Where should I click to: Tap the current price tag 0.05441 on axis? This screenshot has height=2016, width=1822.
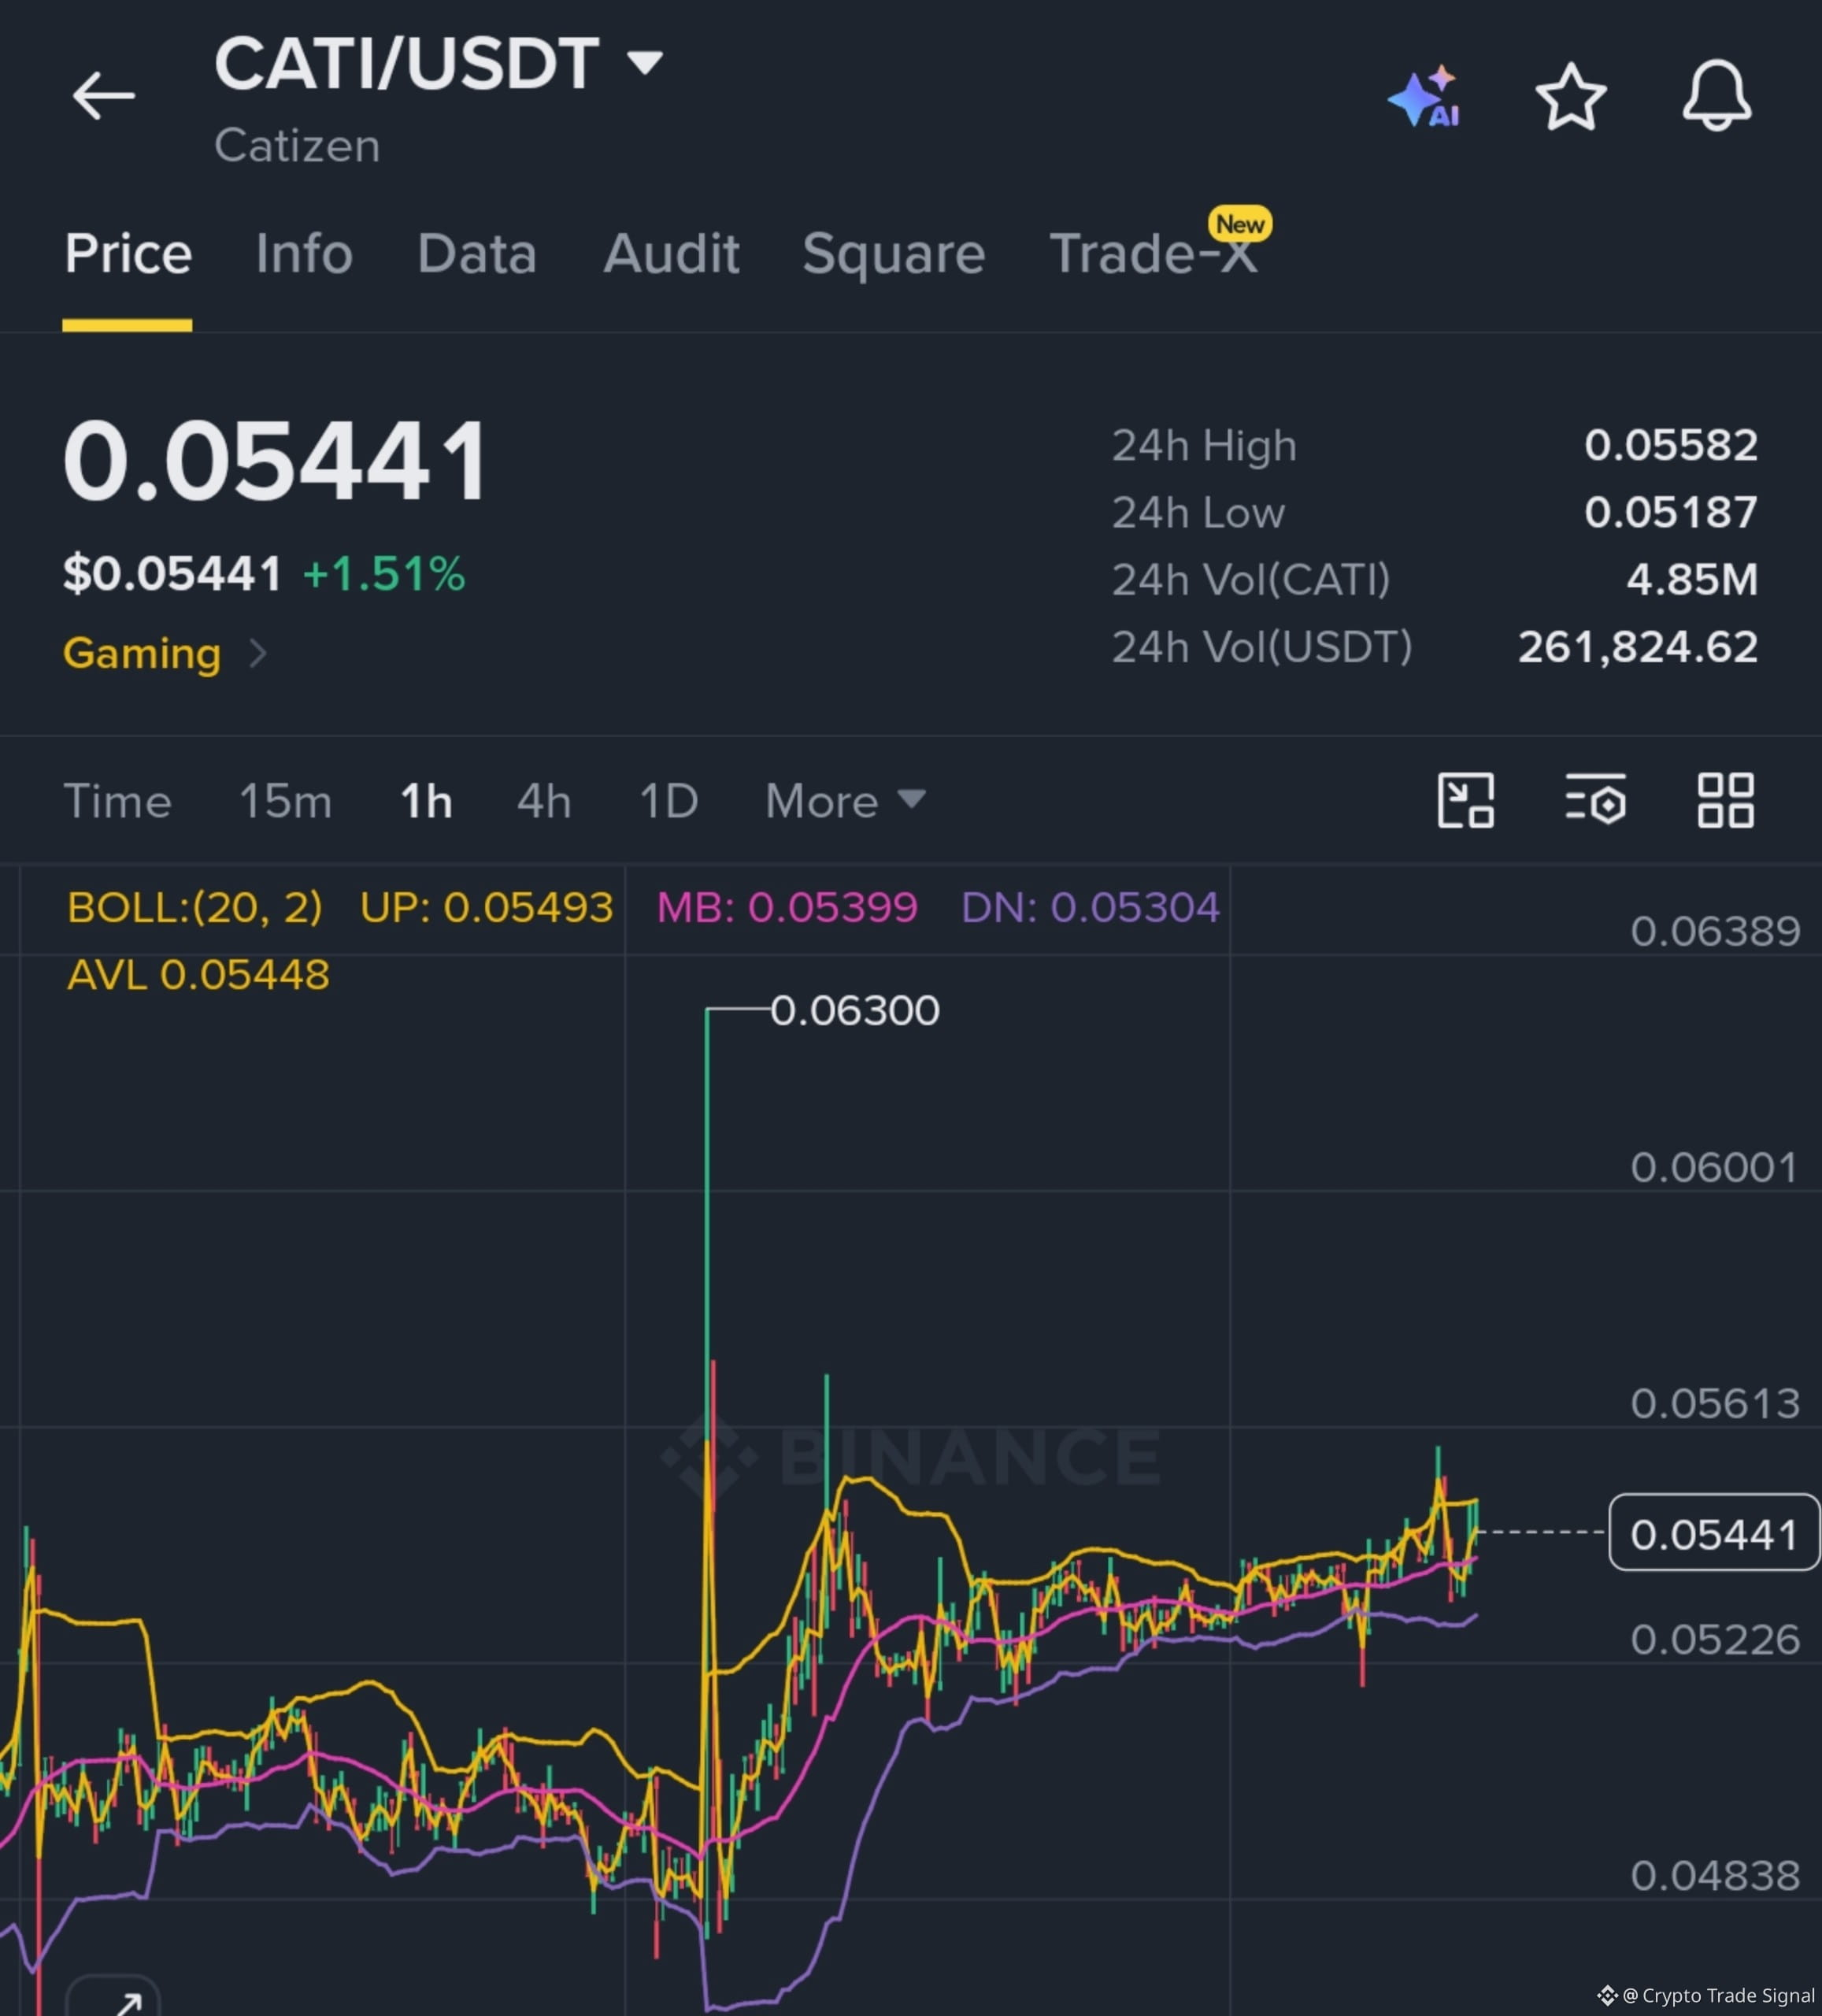pyautogui.click(x=1714, y=1534)
